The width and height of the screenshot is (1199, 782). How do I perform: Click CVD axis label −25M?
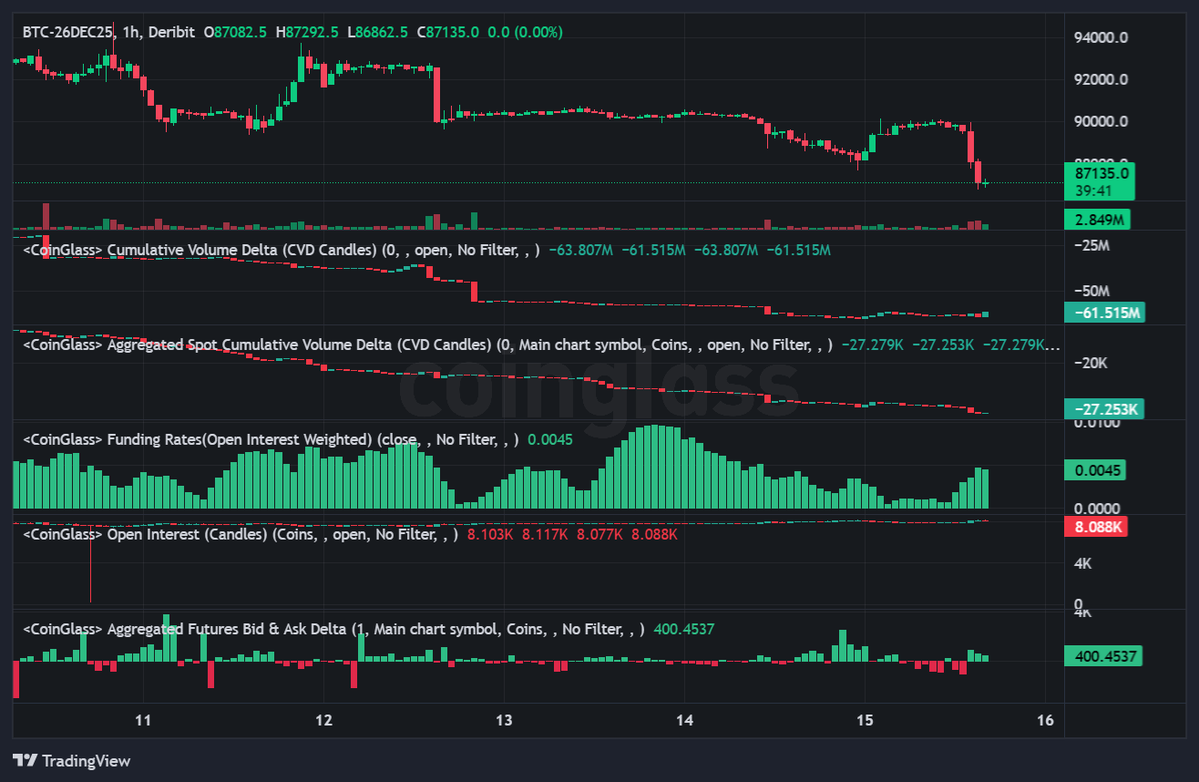(1091, 245)
